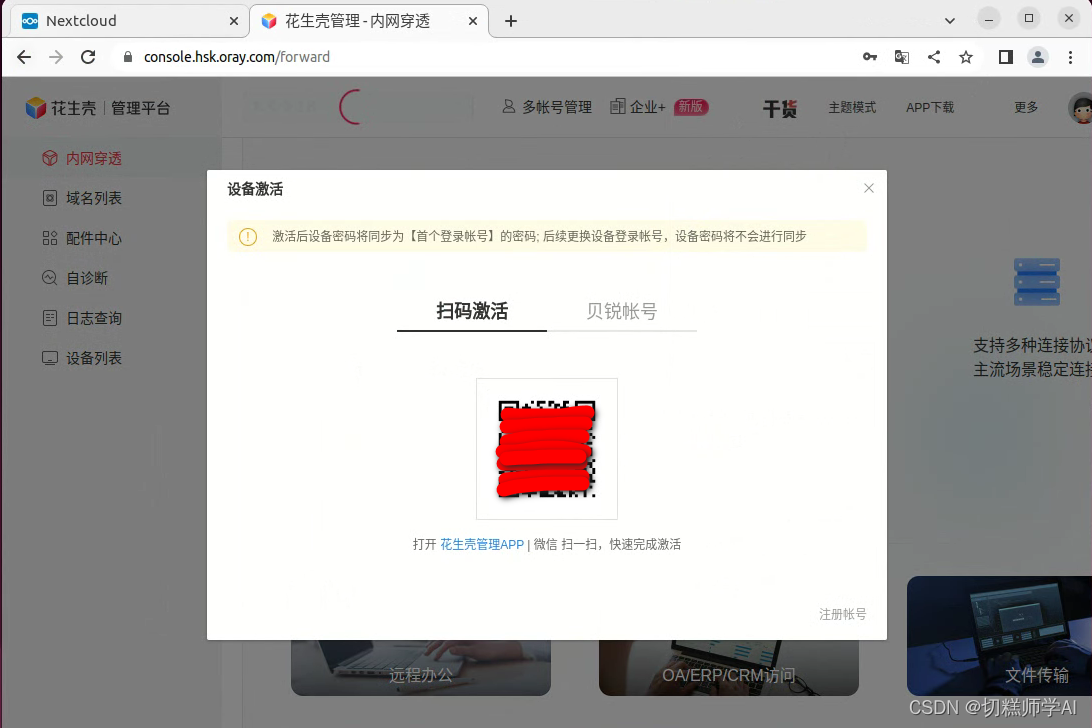Click the site lock icon
The height and width of the screenshot is (728, 1092).
click(127, 57)
